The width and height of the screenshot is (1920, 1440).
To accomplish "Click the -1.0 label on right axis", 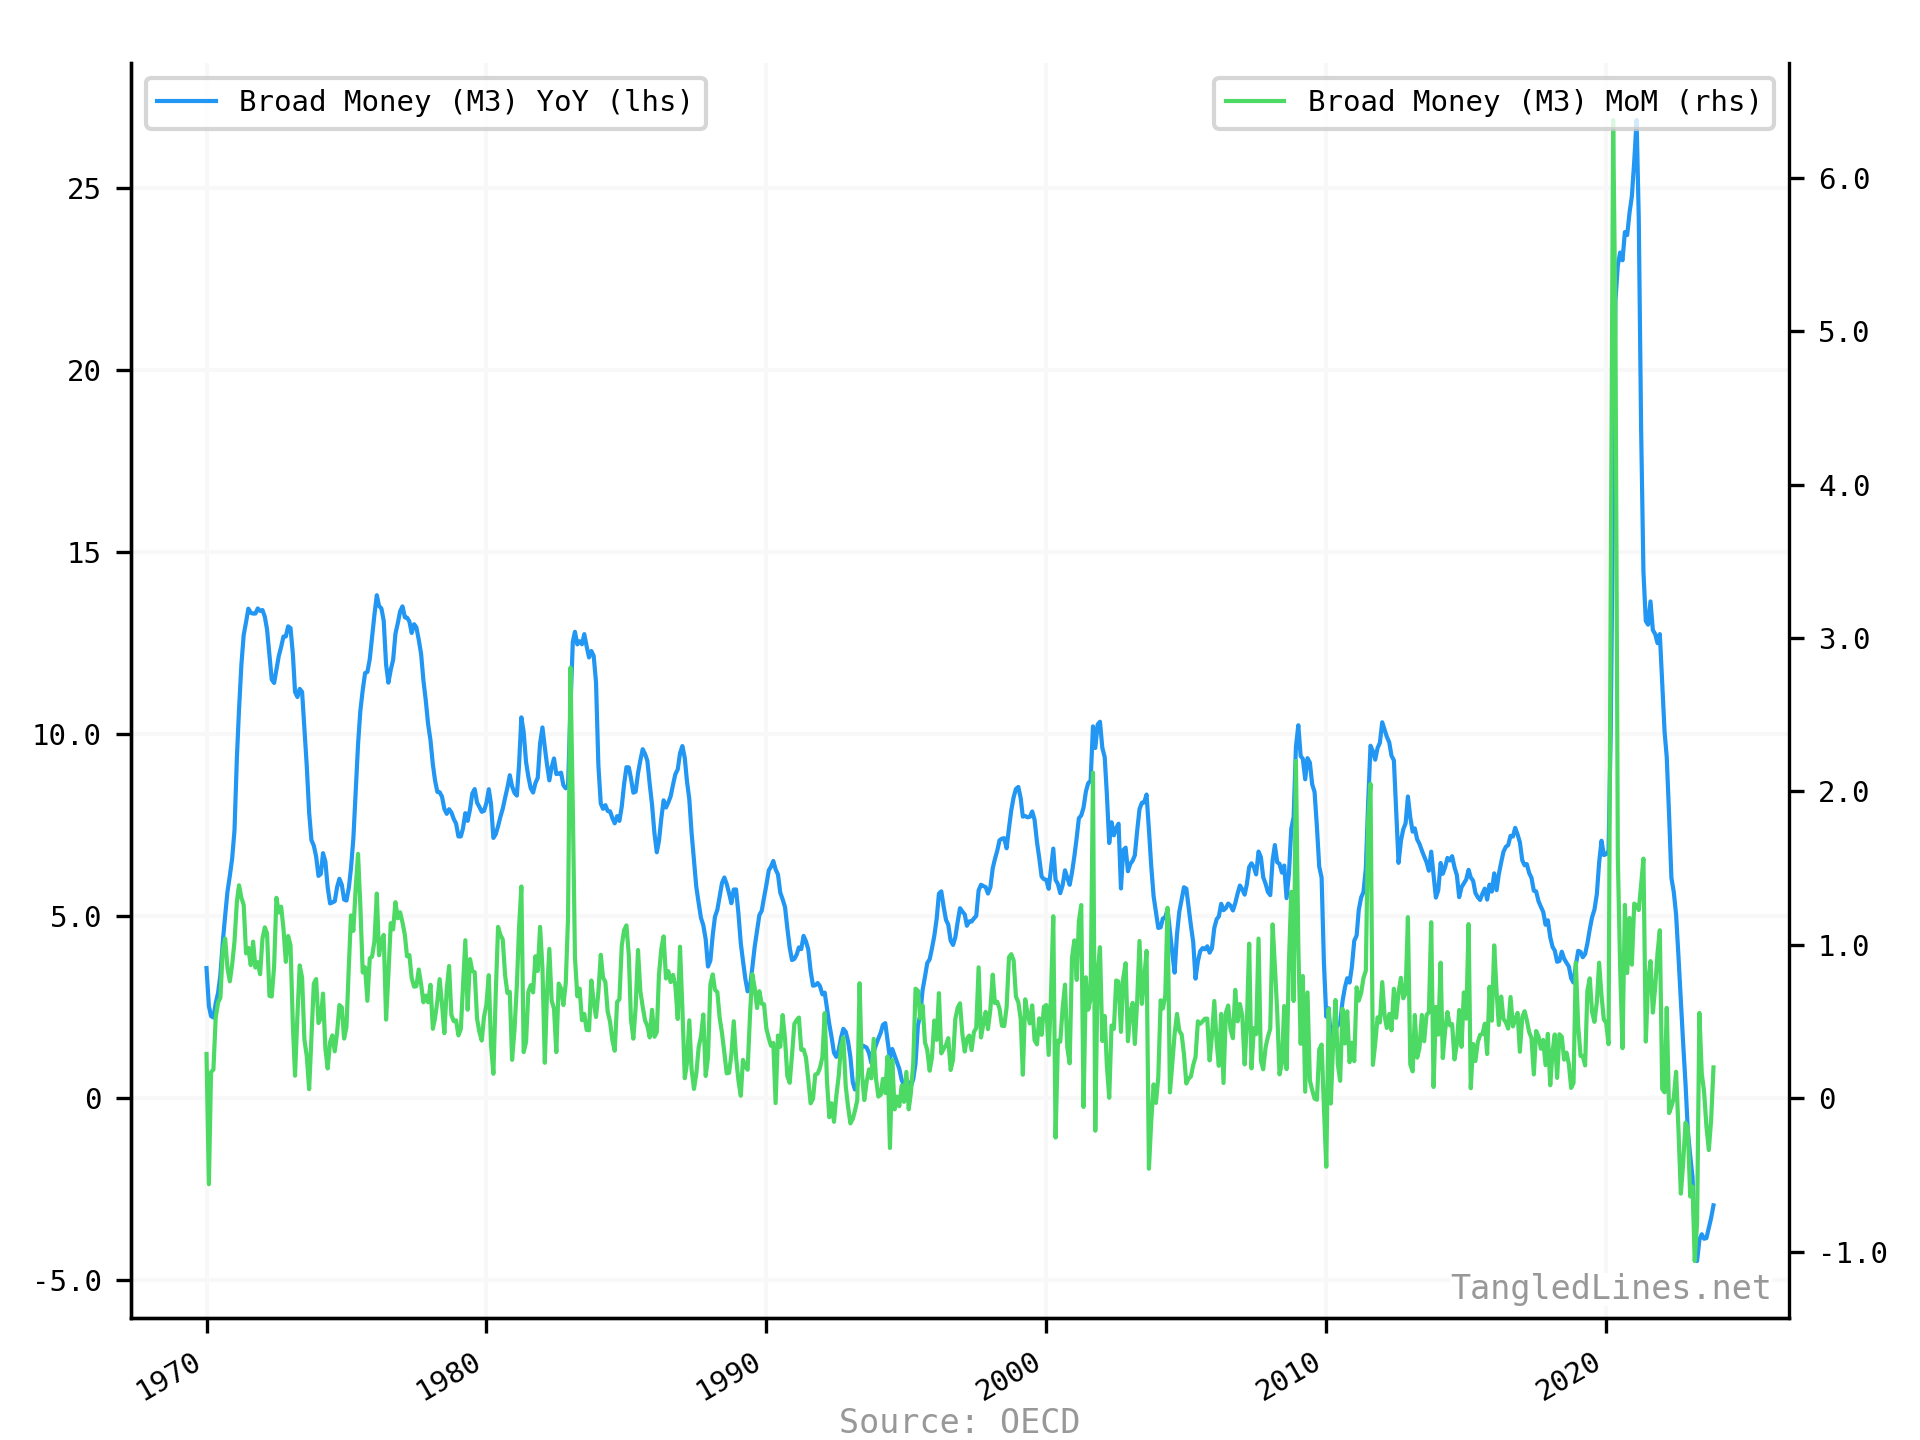I will 1852,1253.
